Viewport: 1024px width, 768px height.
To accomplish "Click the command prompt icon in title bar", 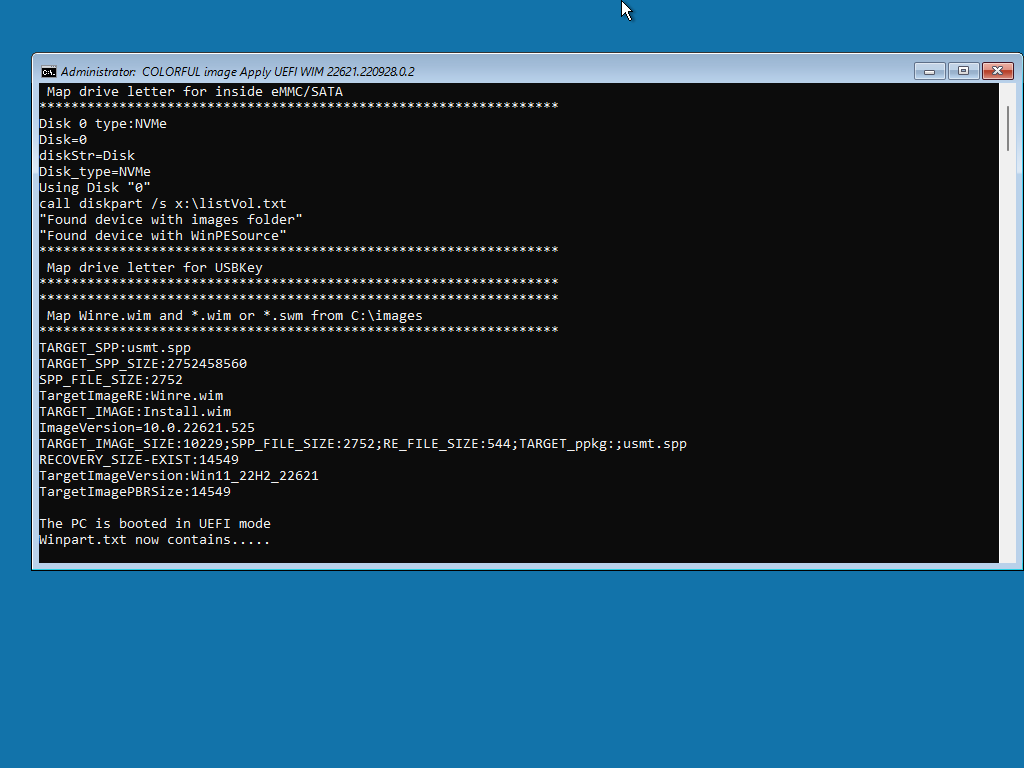I will click(x=49, y=72).
